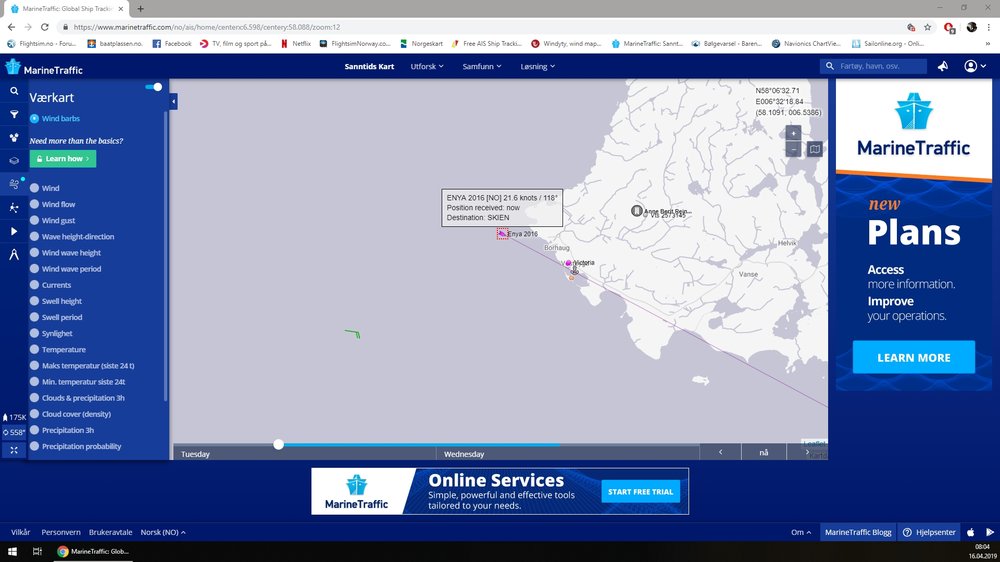The image size is (1000, 562).
Task: Open the Vilkår footer link
Action: point(20,532)
